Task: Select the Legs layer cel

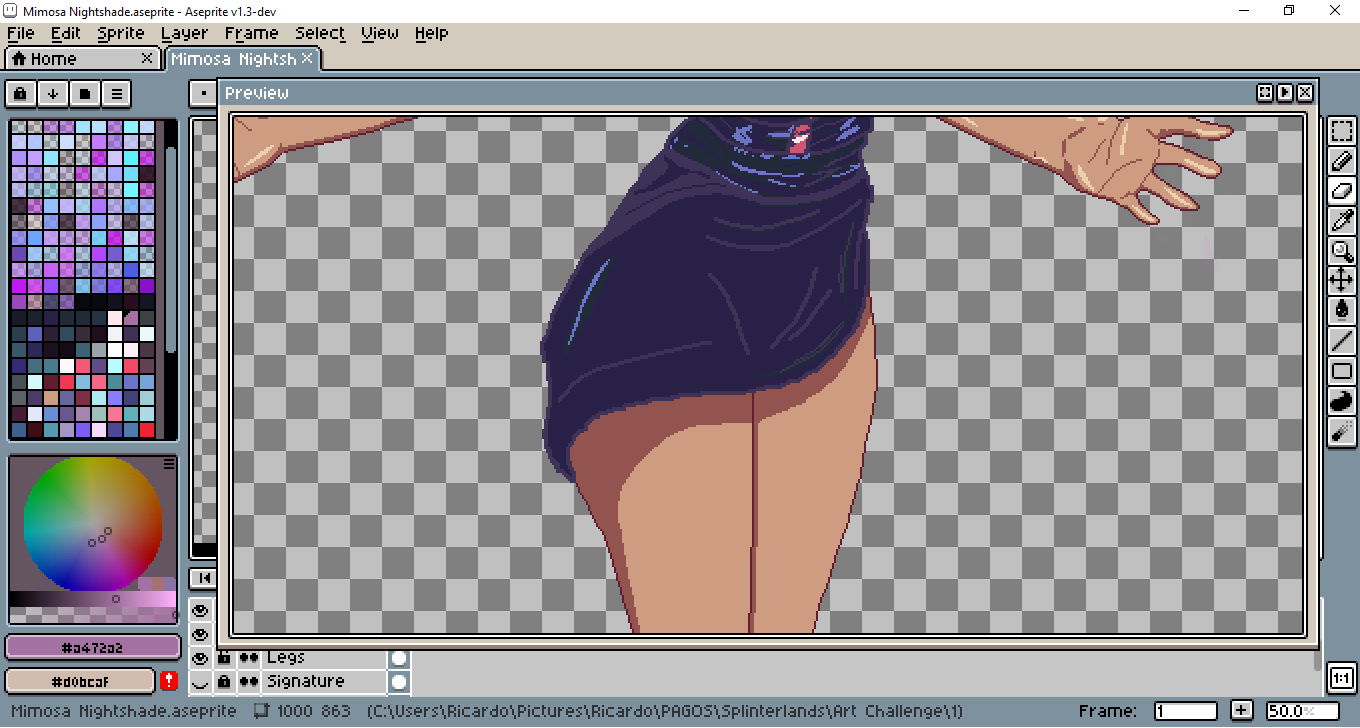Action: coord(399,658)
